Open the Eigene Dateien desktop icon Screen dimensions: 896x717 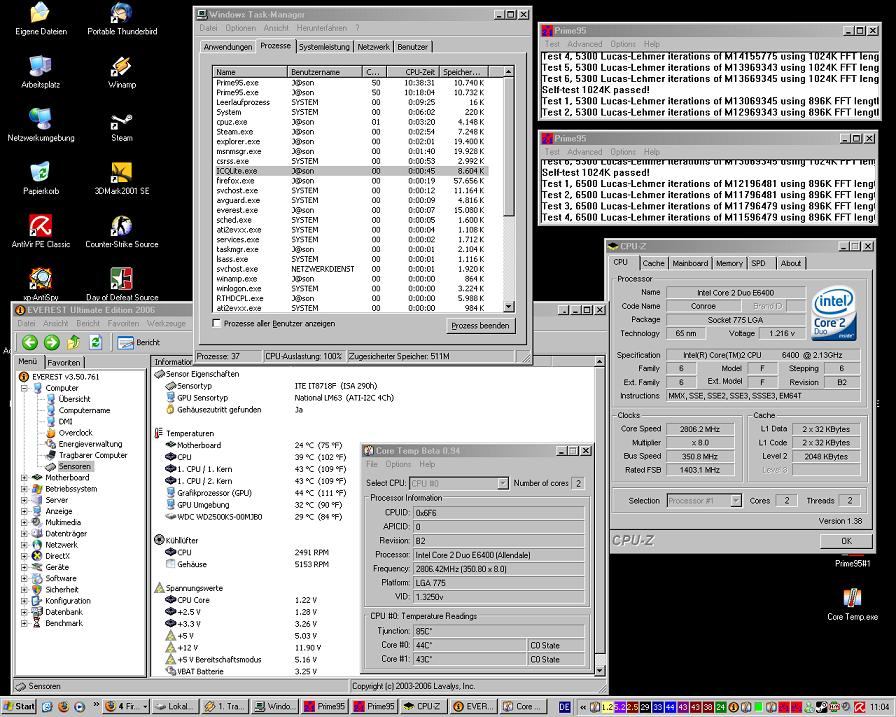tap(41, 19)
